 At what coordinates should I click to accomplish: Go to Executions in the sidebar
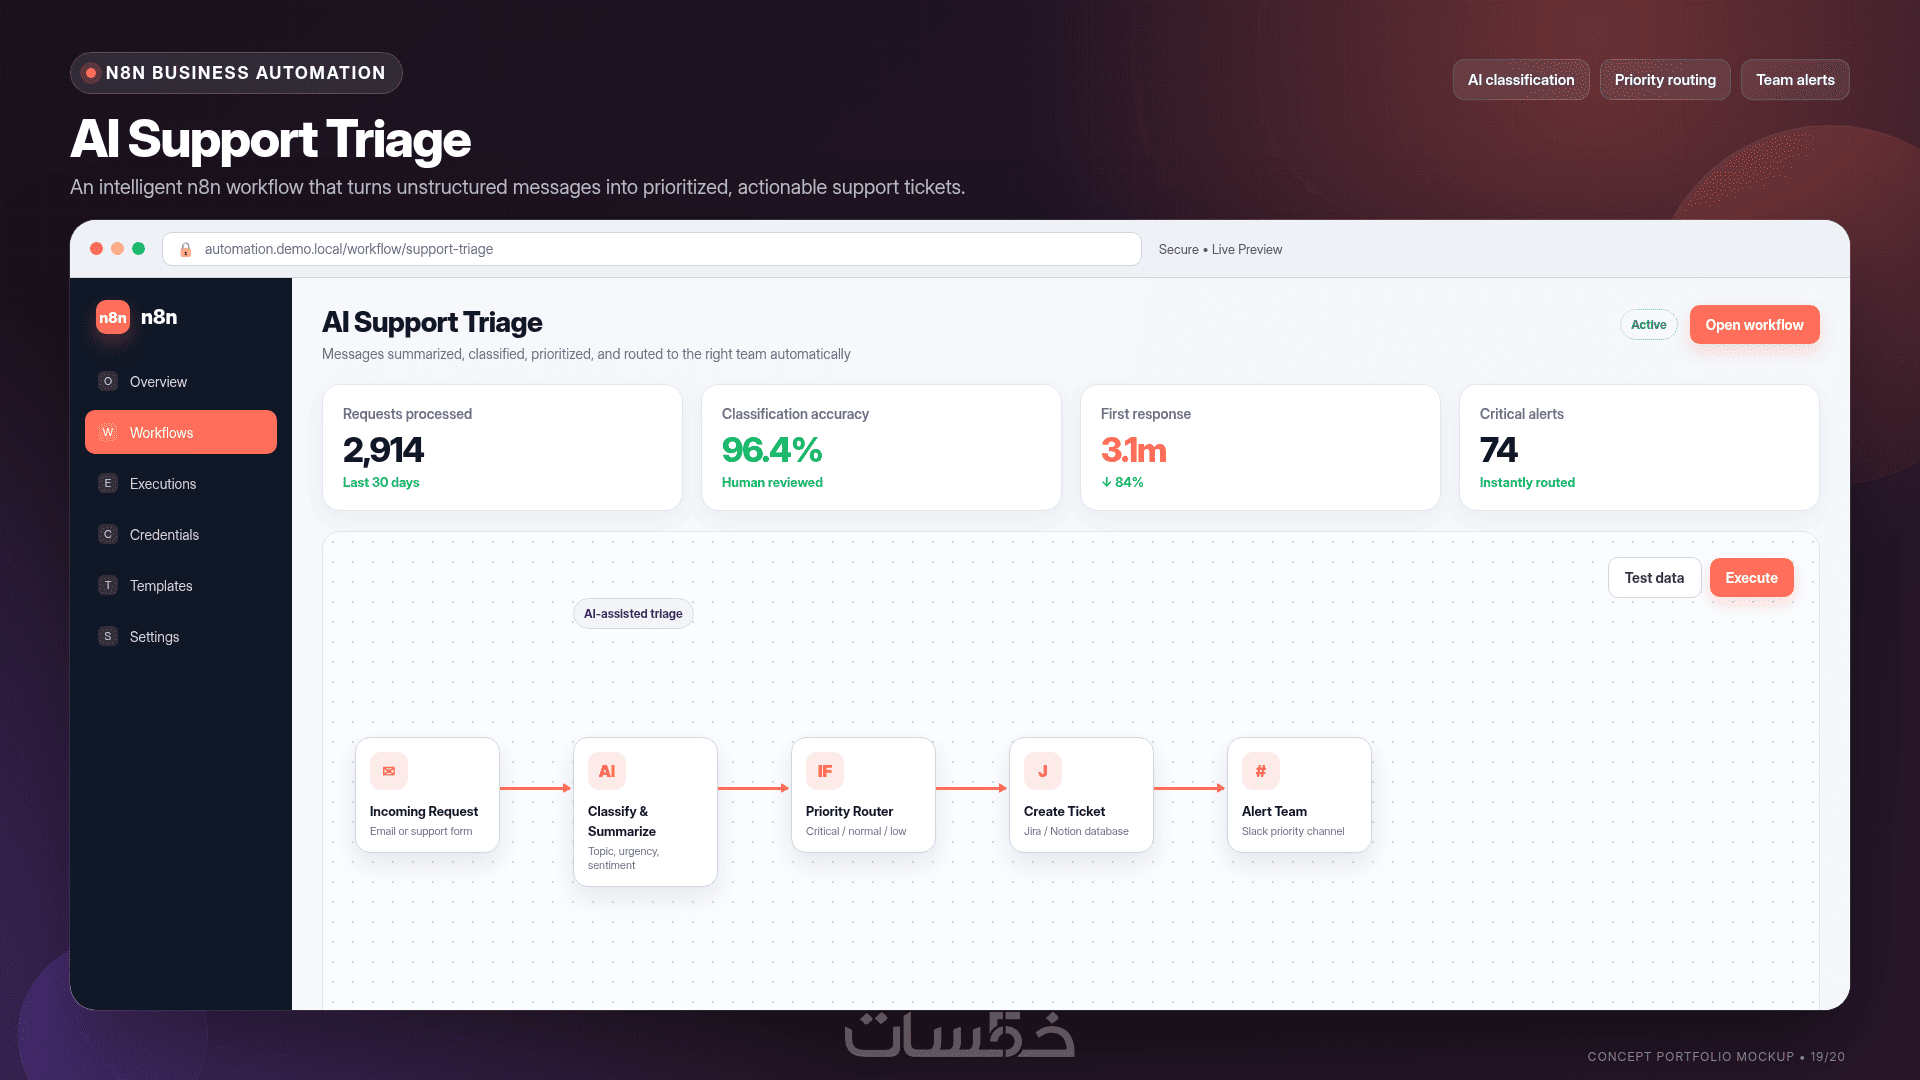pyautogui.click(x=181, y=483)
